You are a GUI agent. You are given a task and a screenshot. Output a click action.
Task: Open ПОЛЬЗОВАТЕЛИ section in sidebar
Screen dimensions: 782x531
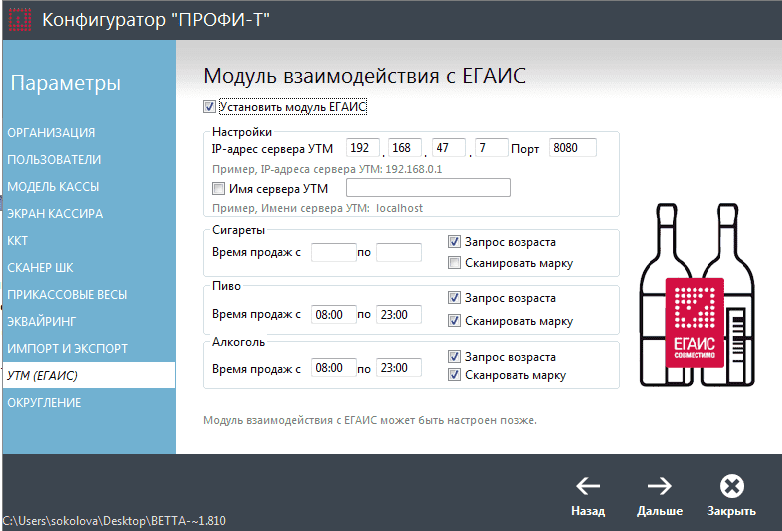[x=89, y=160]
